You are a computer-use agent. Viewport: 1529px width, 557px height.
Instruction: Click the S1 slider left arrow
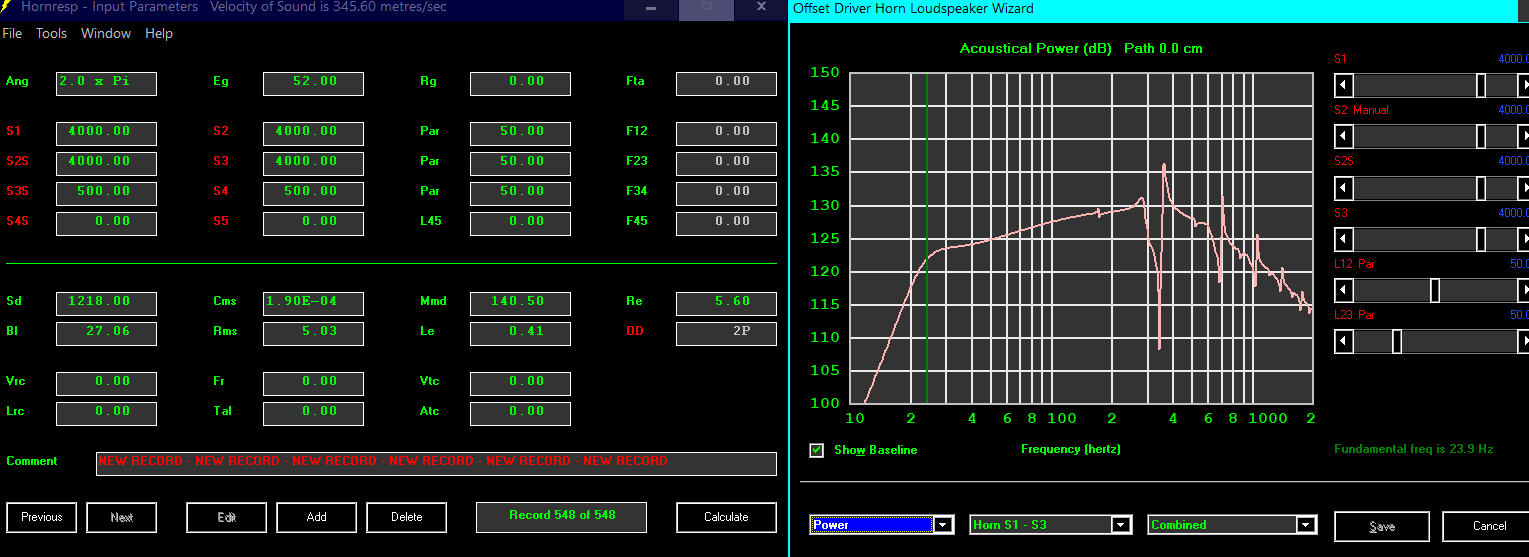coord(1344,86)
